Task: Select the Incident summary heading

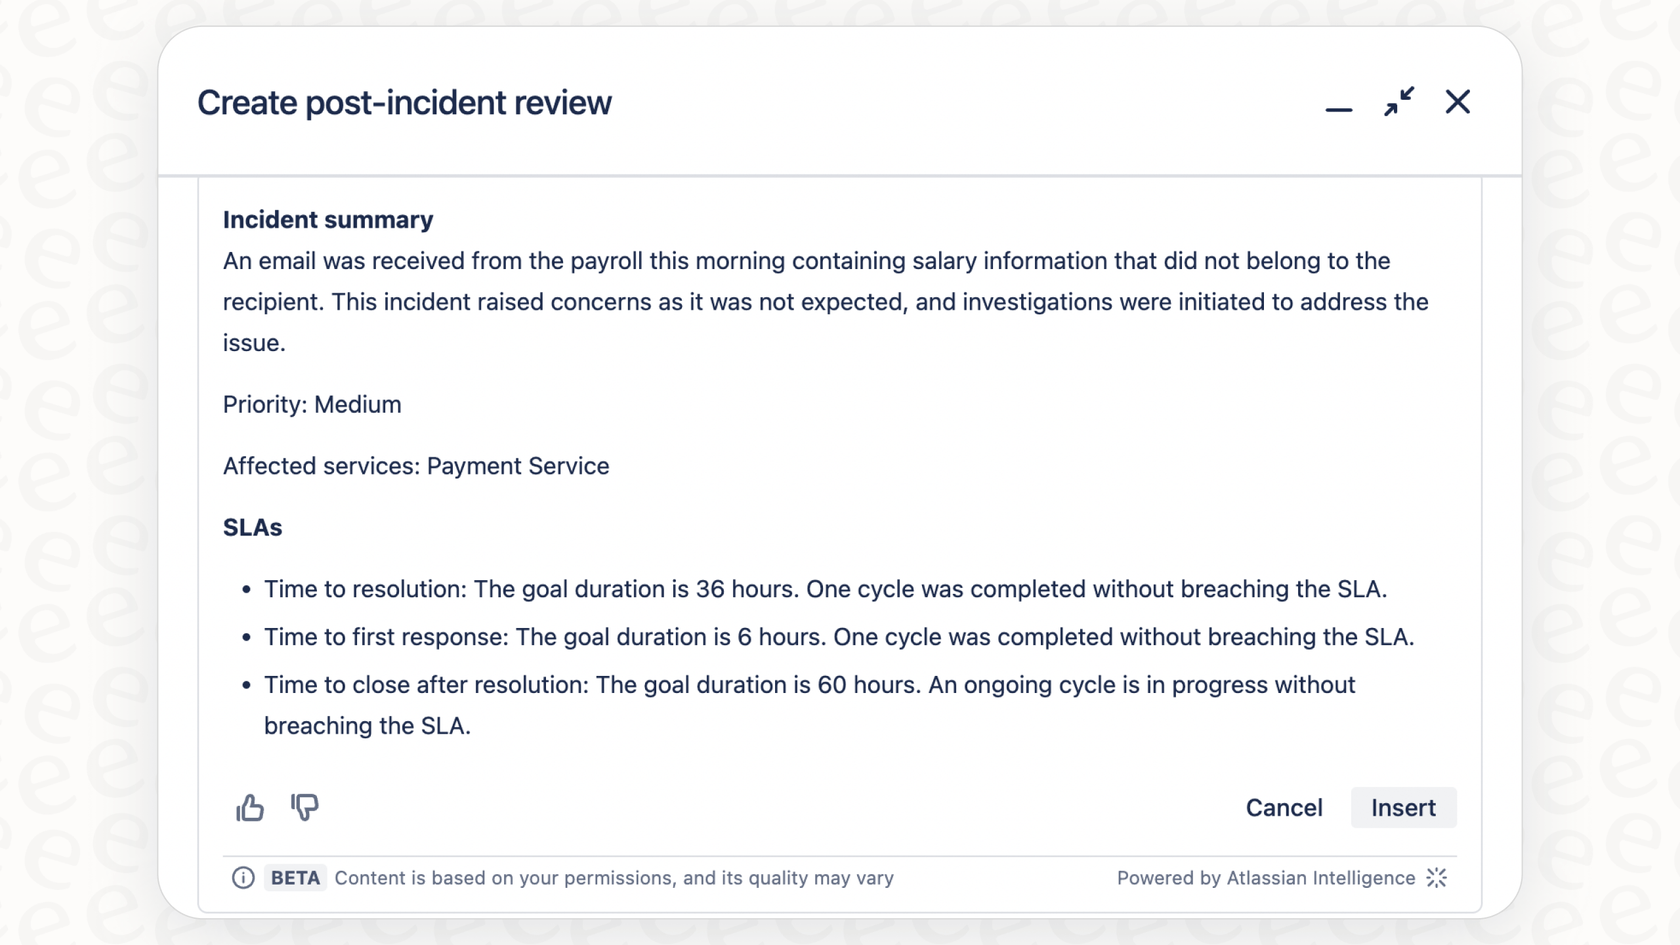Action: [328, 220]
